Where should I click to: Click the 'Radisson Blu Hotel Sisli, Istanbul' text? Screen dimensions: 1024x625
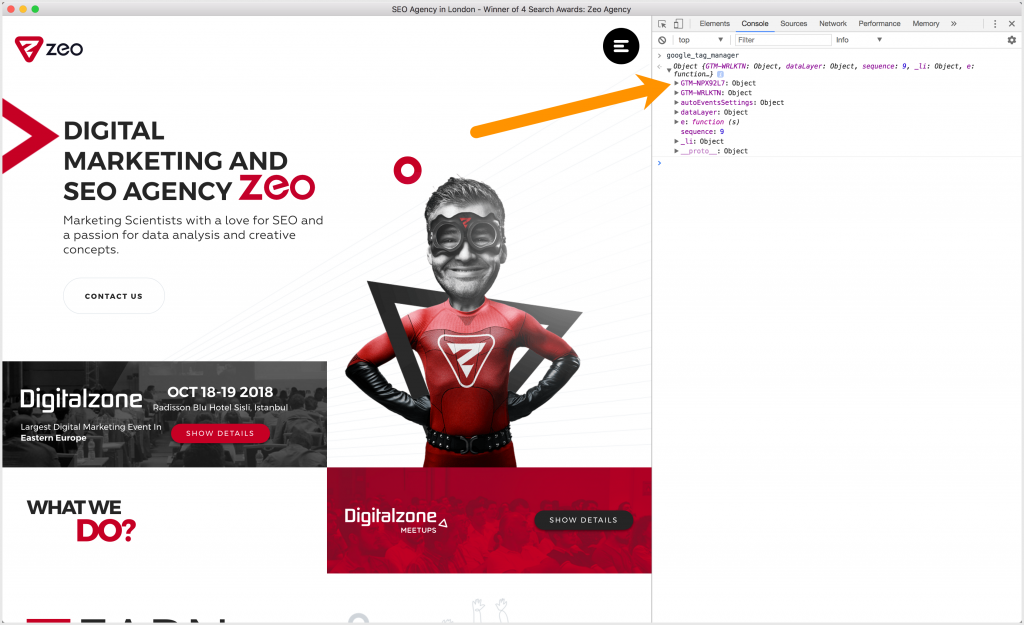220,408
